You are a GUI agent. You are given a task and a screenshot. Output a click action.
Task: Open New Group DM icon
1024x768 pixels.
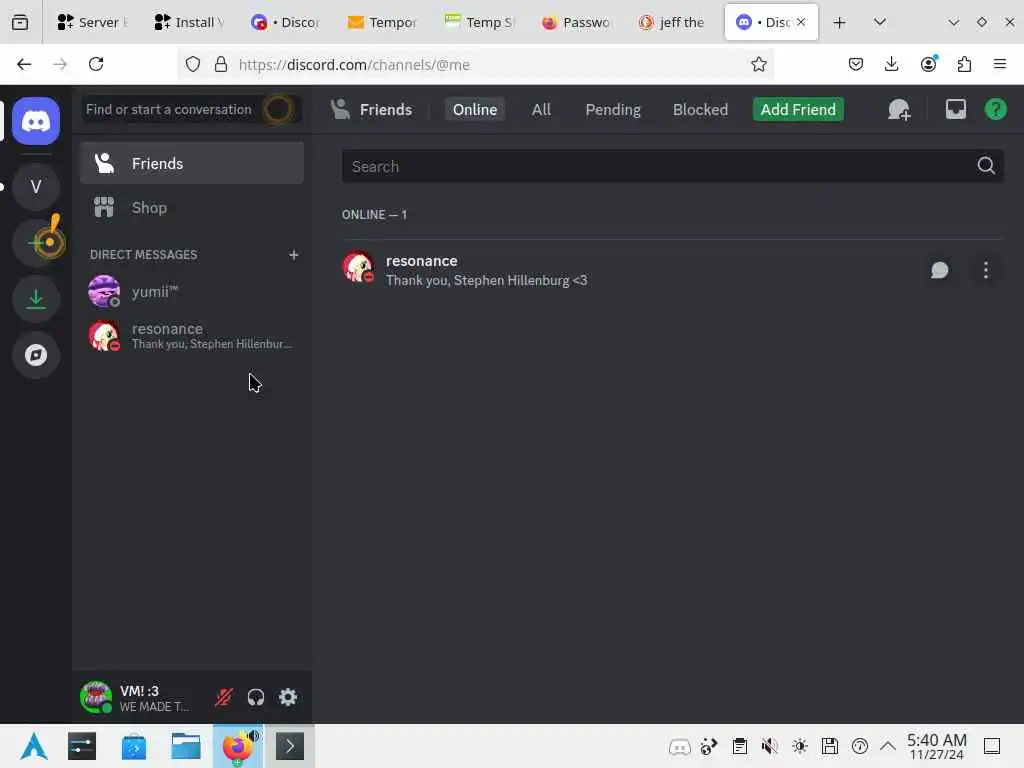click(x=899, y=109)
